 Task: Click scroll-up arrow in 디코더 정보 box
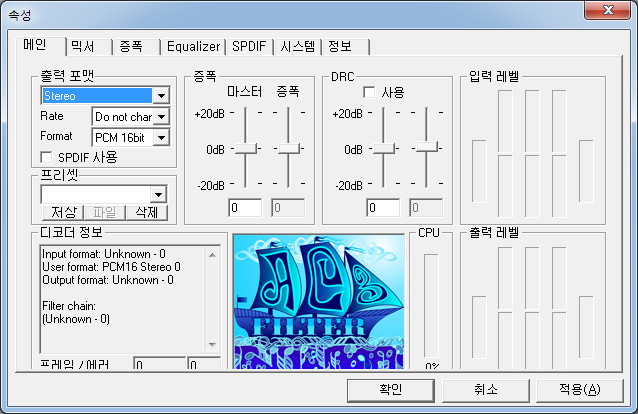pyautogui.click(x=212, y=255)
